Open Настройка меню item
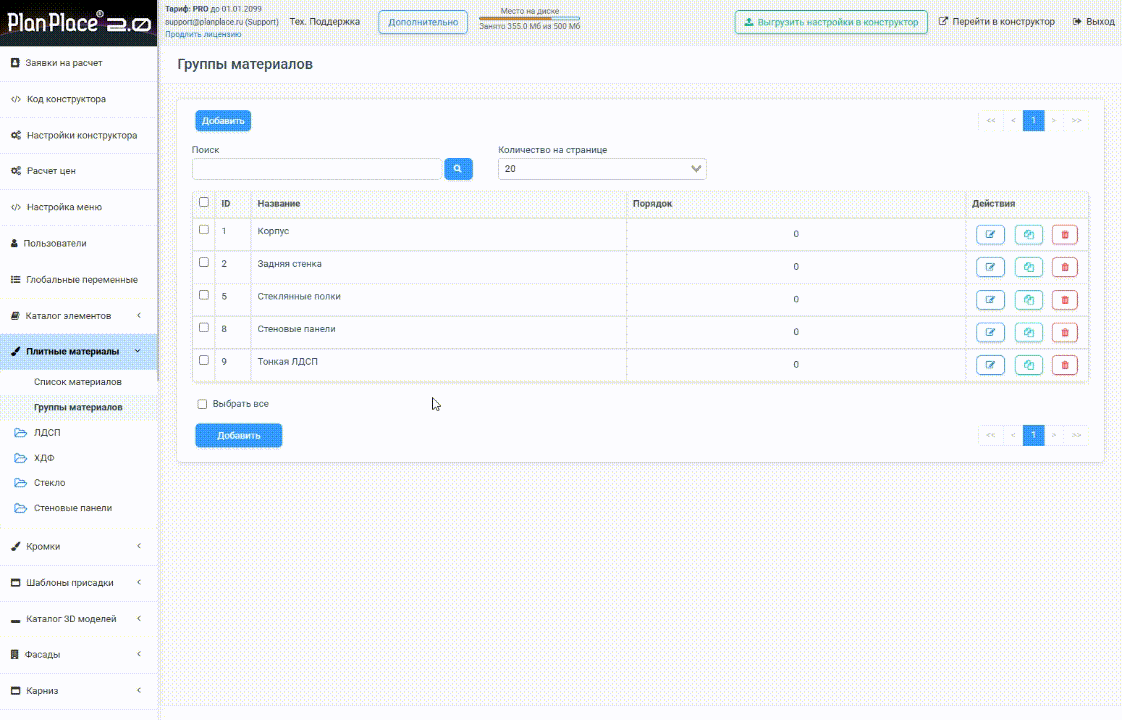The image size is (1122, 720). coord(78,208)
